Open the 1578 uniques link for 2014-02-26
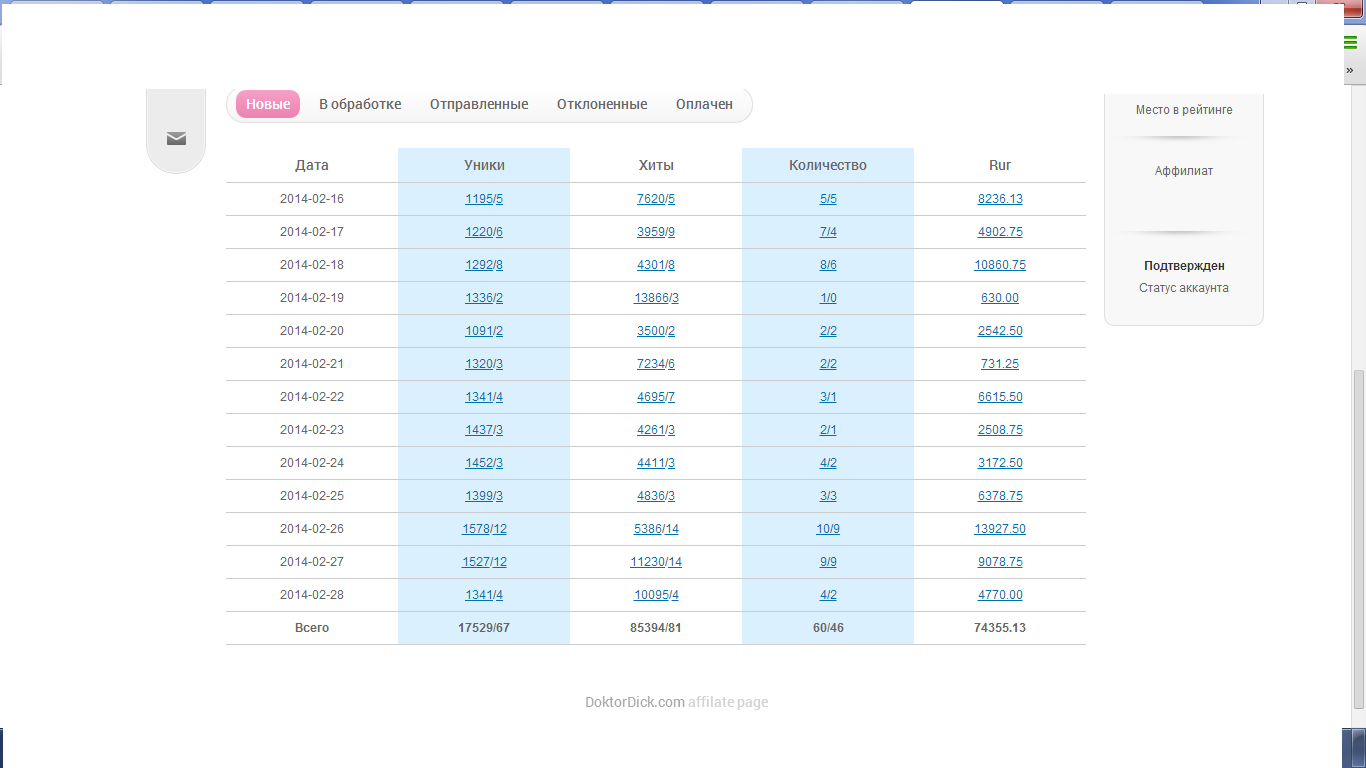1366x768 pixels. 475,529
